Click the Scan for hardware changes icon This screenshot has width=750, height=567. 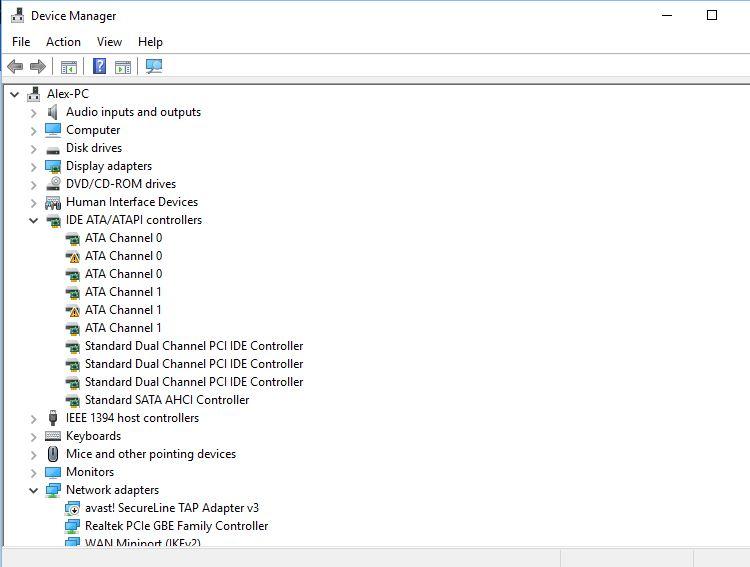click(154, 66)
